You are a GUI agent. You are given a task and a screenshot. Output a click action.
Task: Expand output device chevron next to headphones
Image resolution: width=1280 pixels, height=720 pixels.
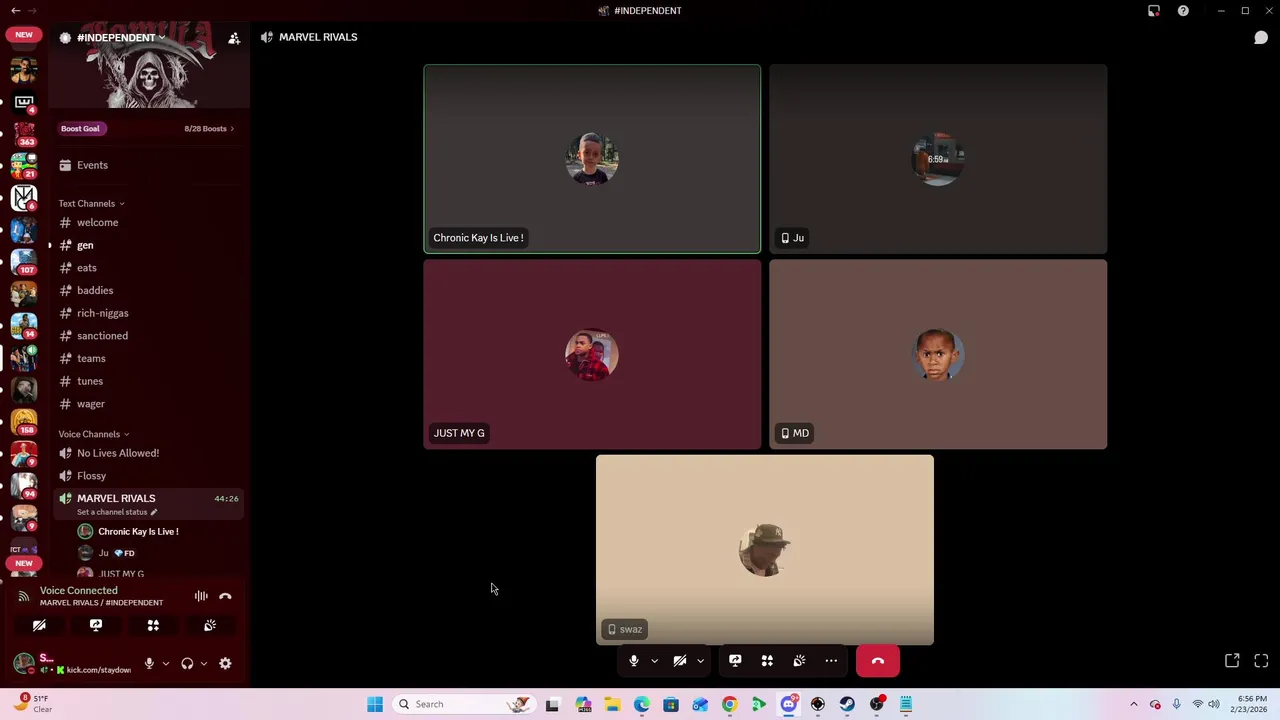(204, 663)
